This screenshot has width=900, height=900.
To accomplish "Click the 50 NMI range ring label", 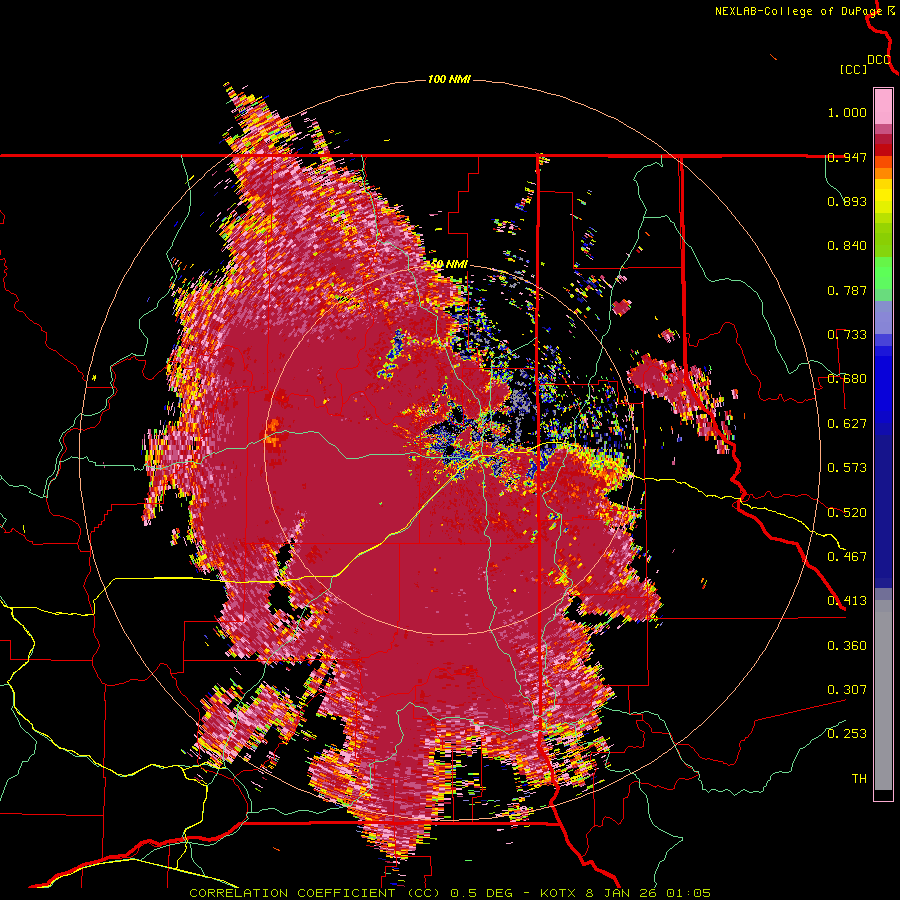I will [449, 264].
